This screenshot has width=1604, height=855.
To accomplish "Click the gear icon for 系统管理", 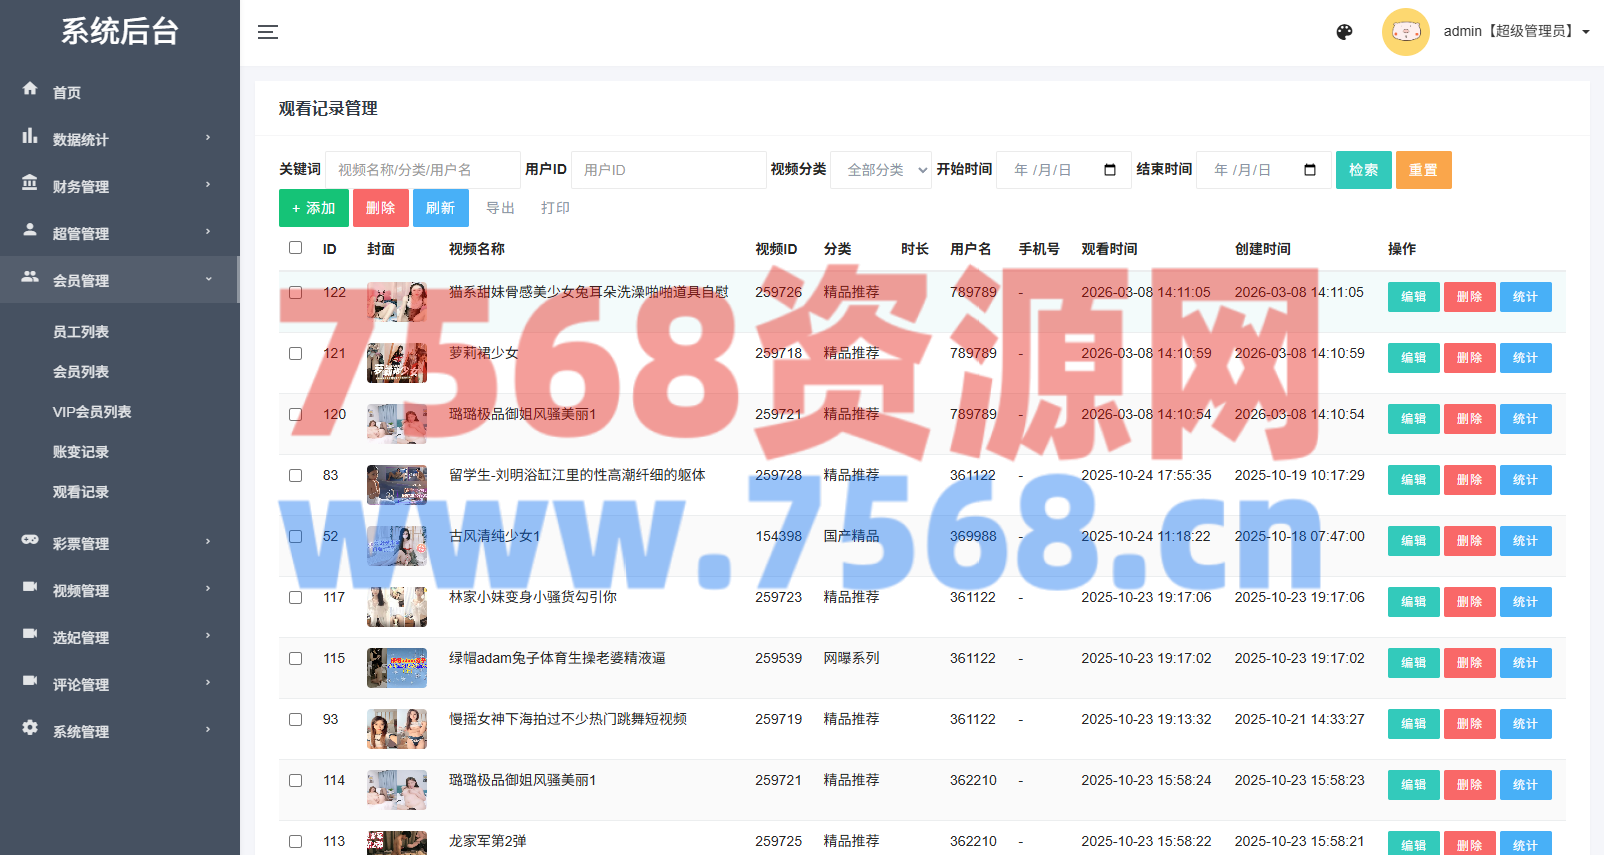I will pos(30,728).
